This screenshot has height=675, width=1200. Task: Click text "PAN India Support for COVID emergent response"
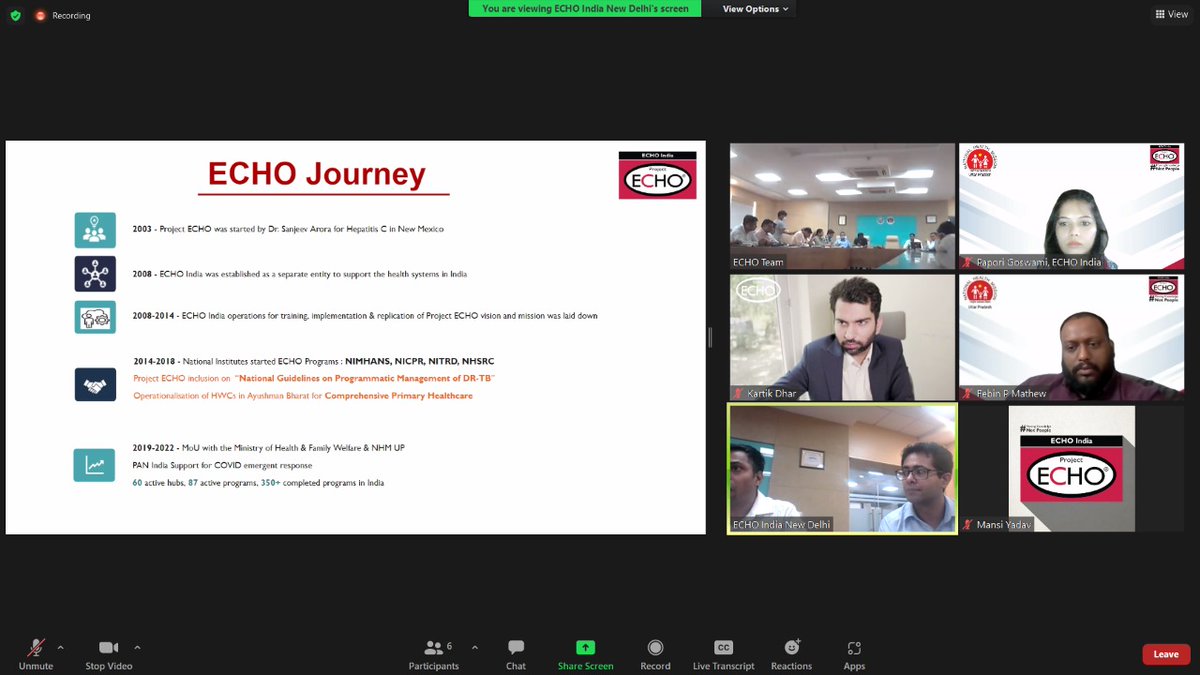coord(222,465)
